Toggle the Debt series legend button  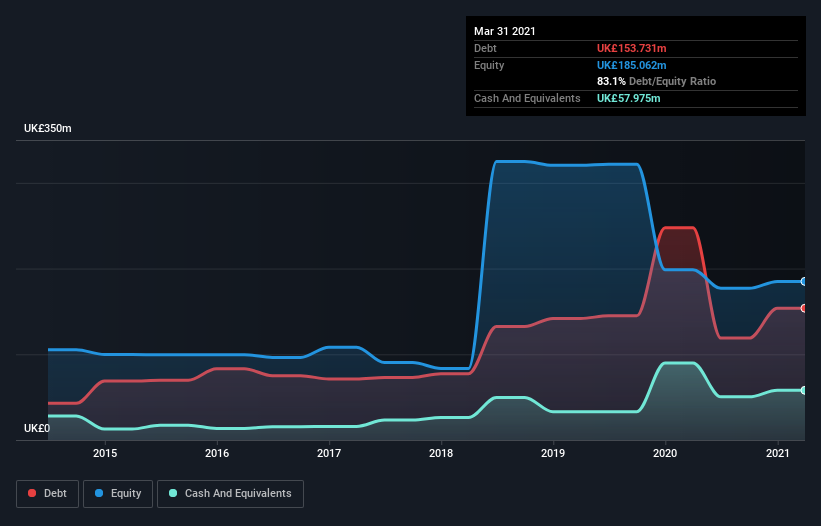tap(48, 494)
